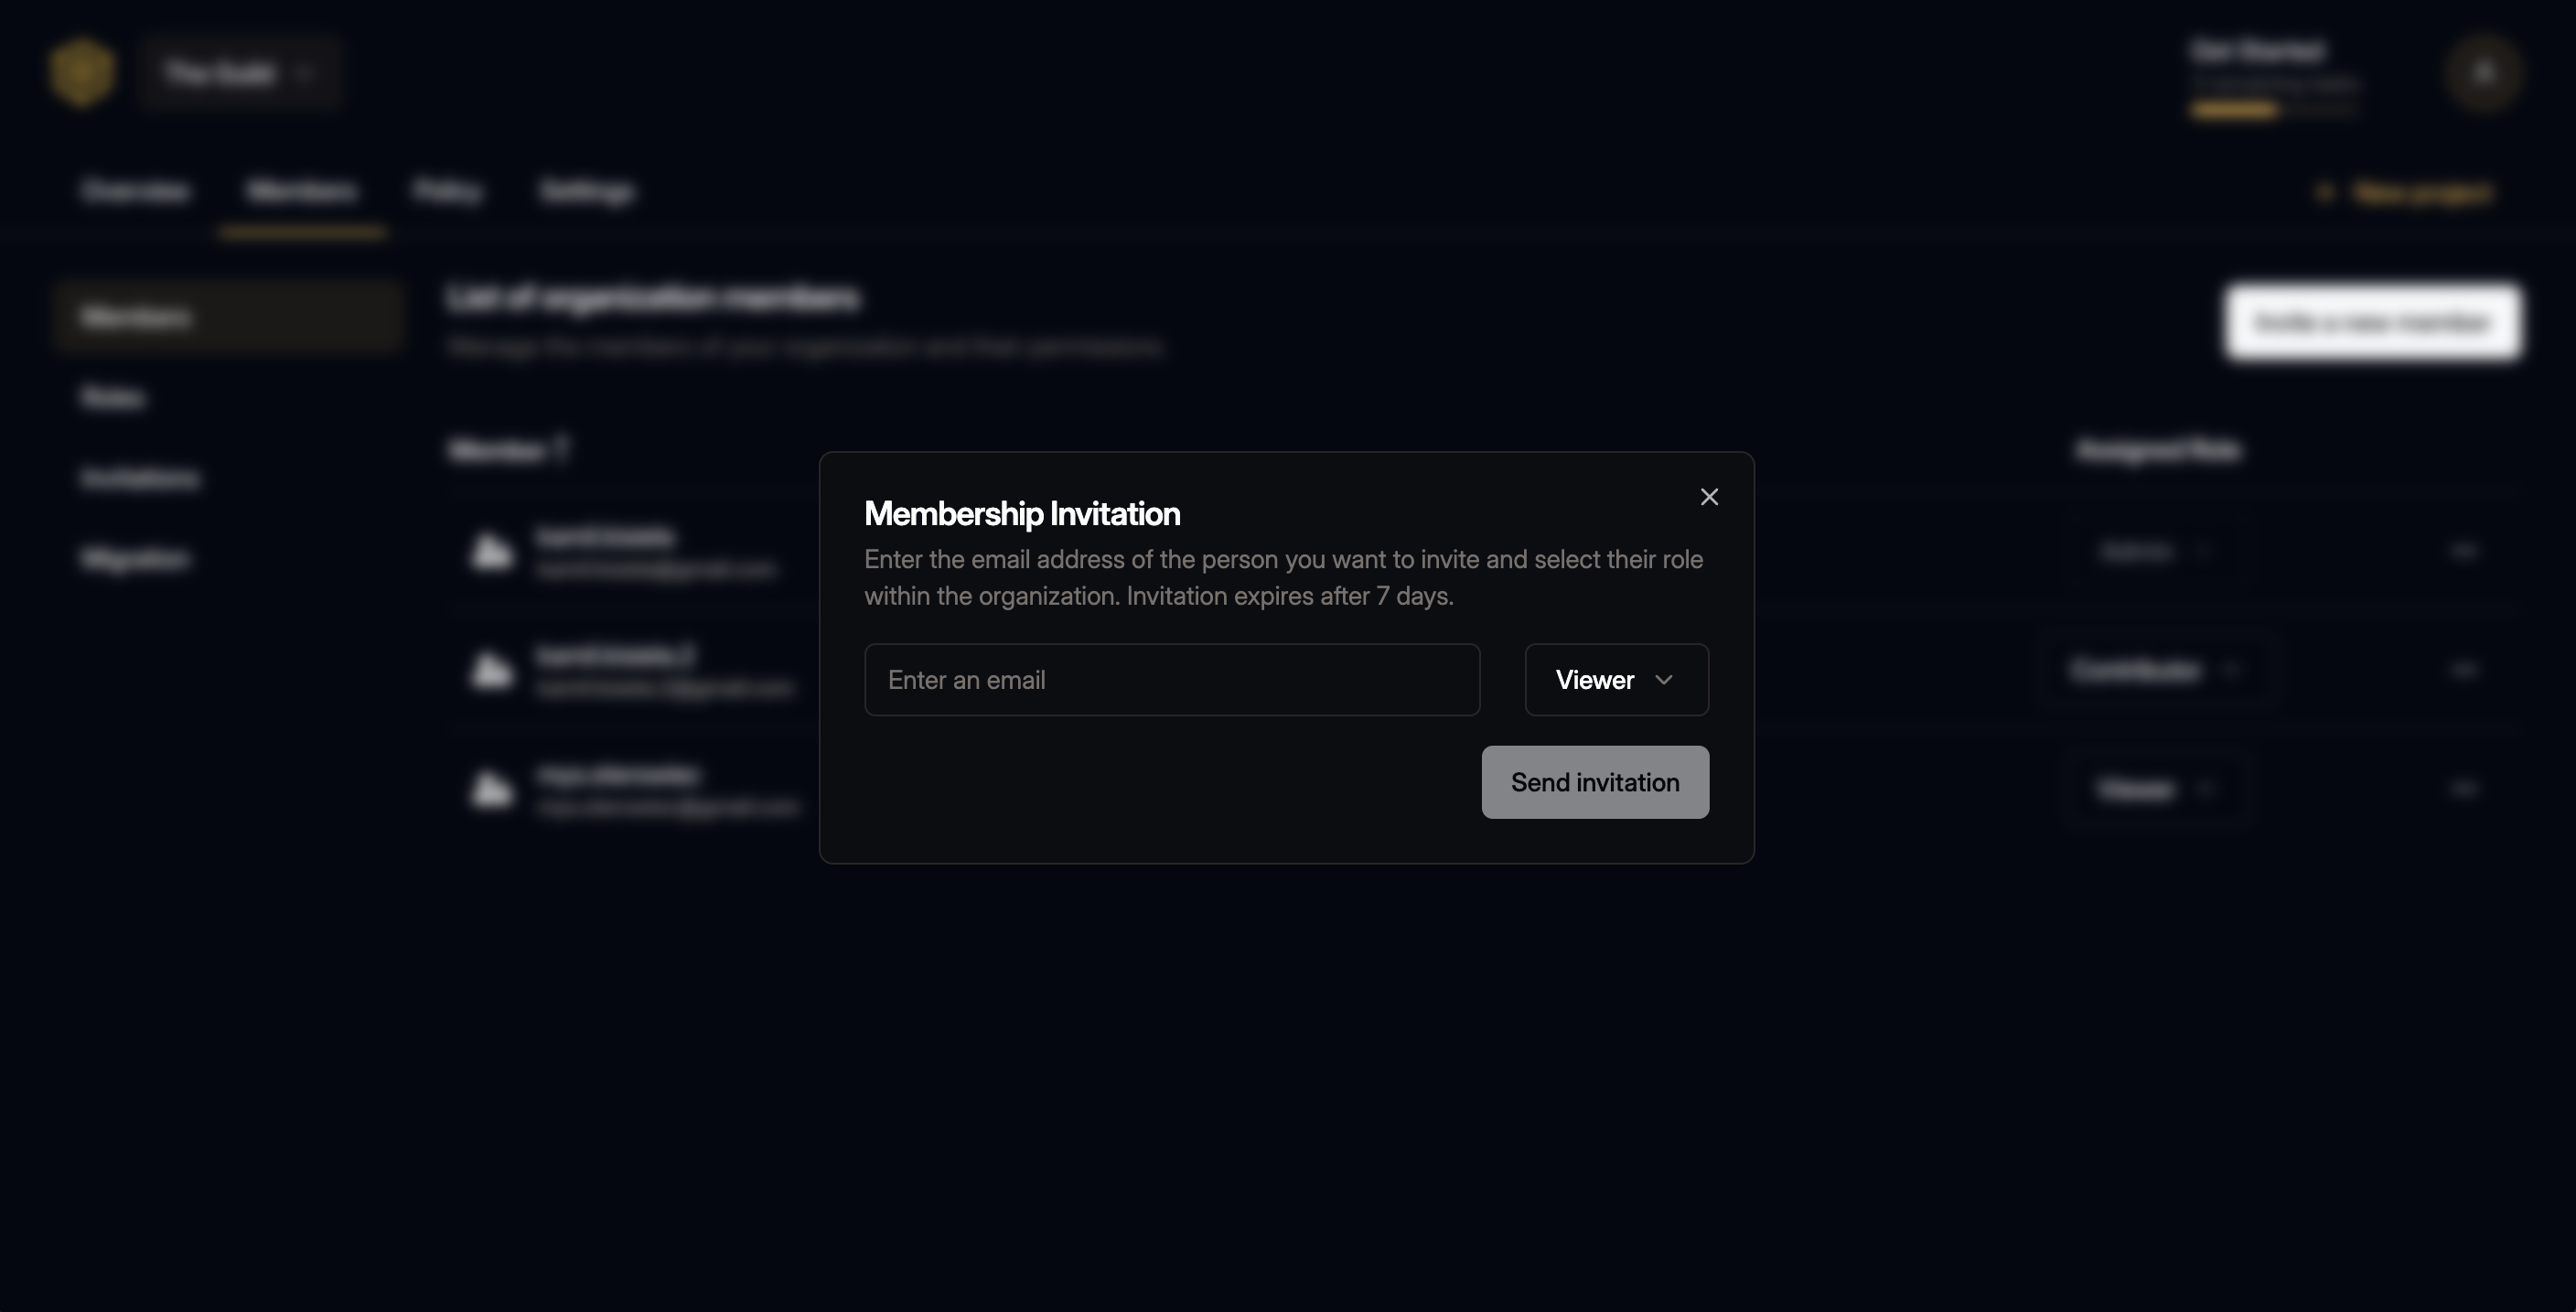
Task: Select the Members tab
Action: pyautogui.click(x=301, y=189)
